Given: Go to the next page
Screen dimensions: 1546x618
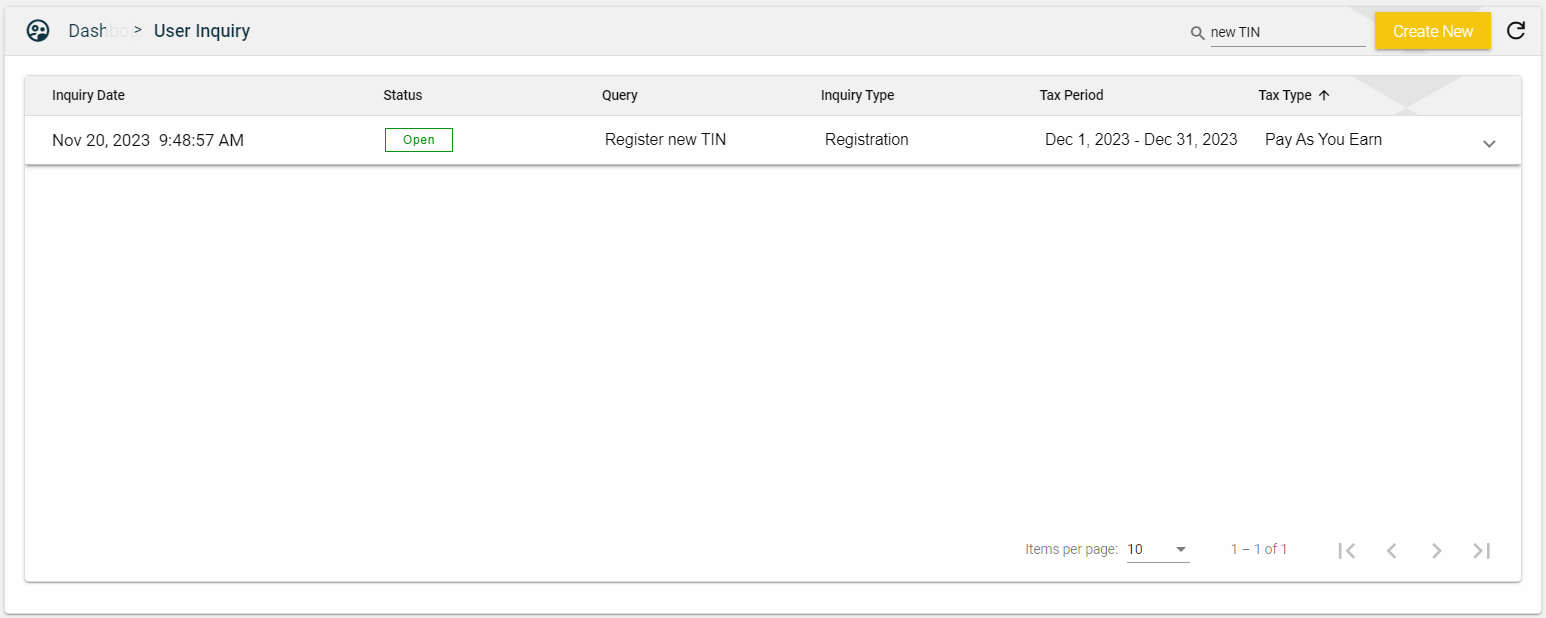Looking at the screenshot, I should click(x=1437, y=550).
